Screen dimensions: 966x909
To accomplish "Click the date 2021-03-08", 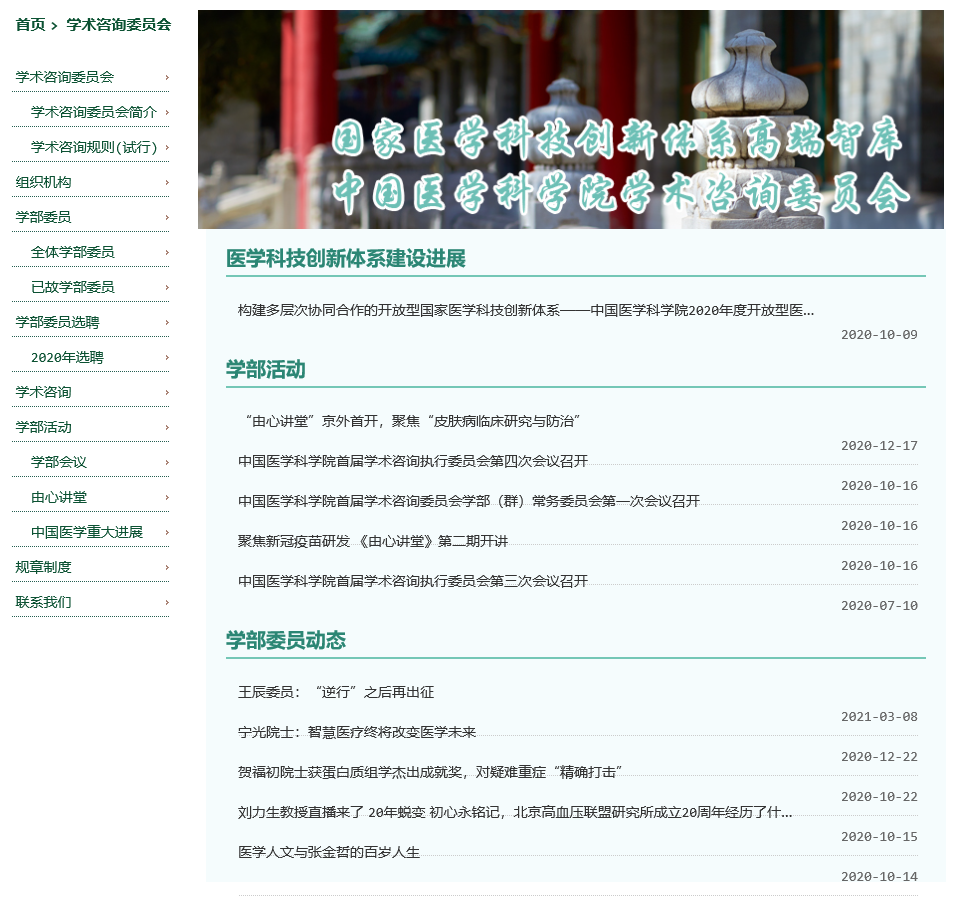I will (879, 717).
